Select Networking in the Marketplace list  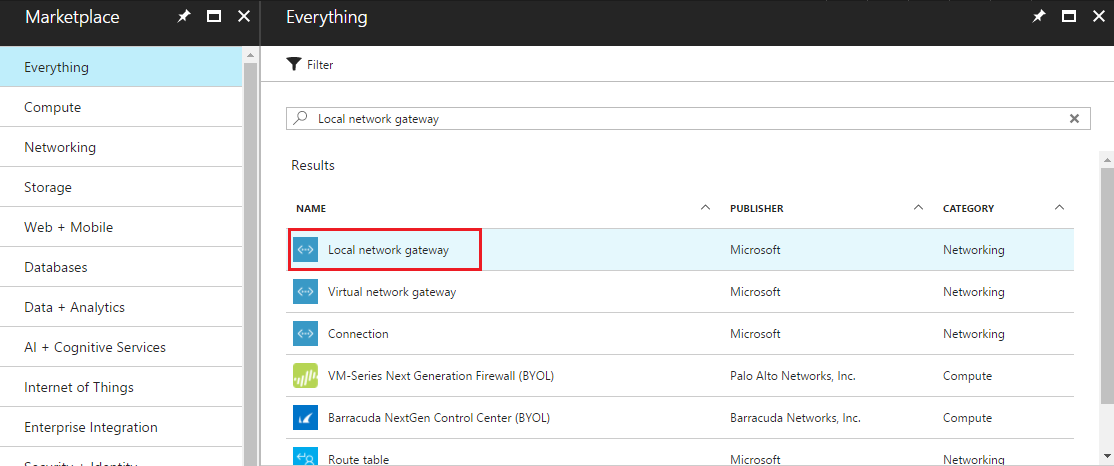[x=60, y=147]
